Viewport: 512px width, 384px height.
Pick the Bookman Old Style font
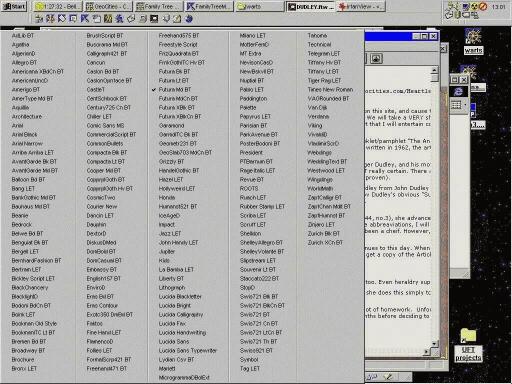tap(34, 323)
